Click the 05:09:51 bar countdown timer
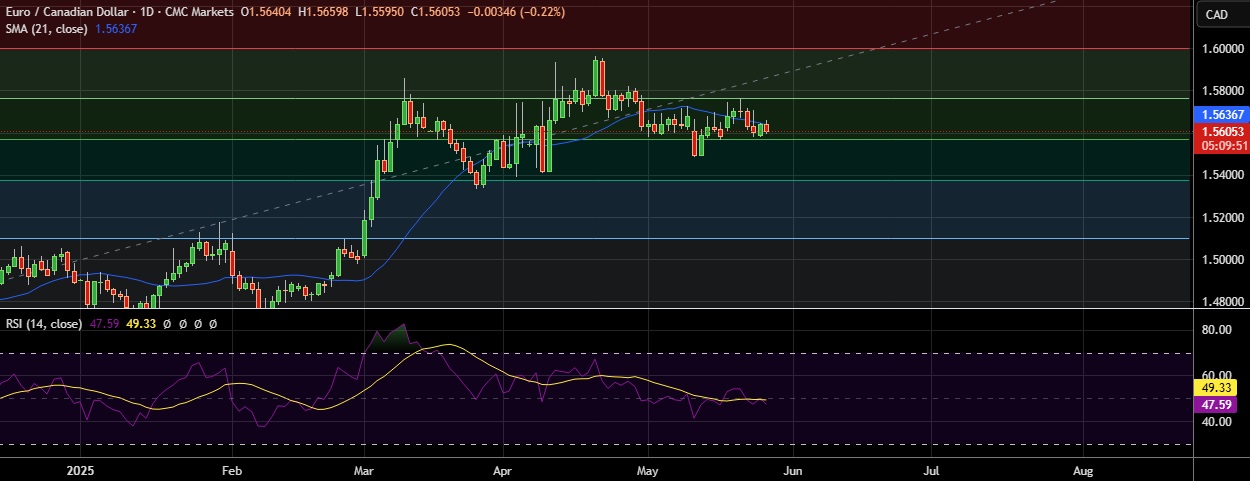 [x=1223, y=145]
